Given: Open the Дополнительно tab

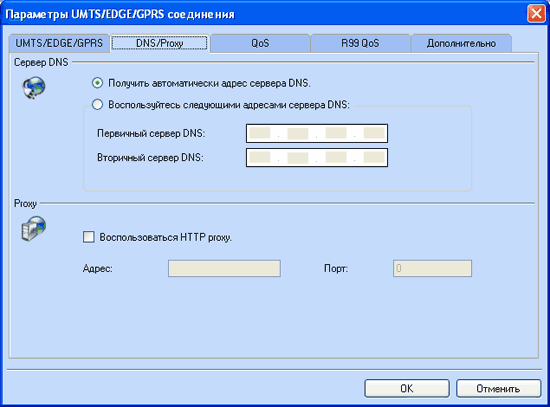Looking at the screenshot, I should click(461, 44).
